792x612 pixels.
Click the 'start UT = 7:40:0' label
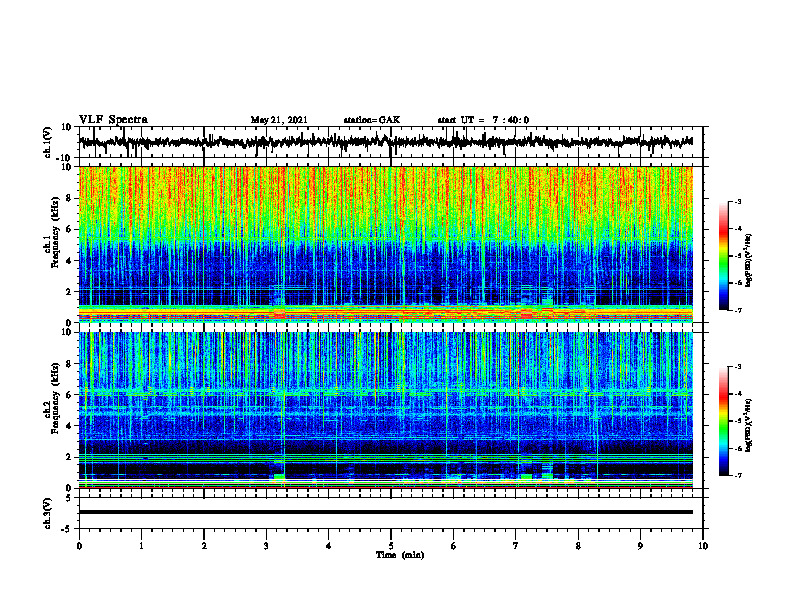point(483,120)
